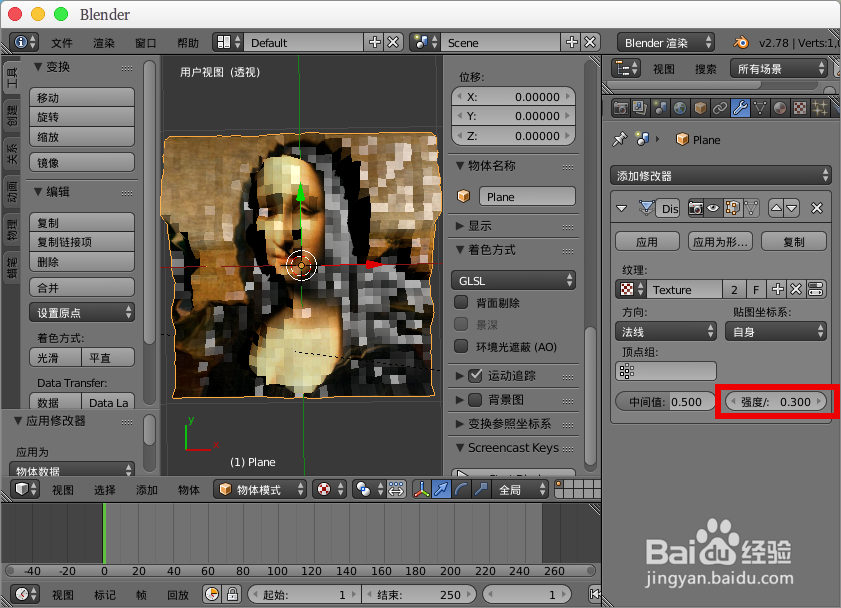Enable the 背景图 checkbox
The height and width of the screenshot is (608, 841).
[x=475, y=399]
